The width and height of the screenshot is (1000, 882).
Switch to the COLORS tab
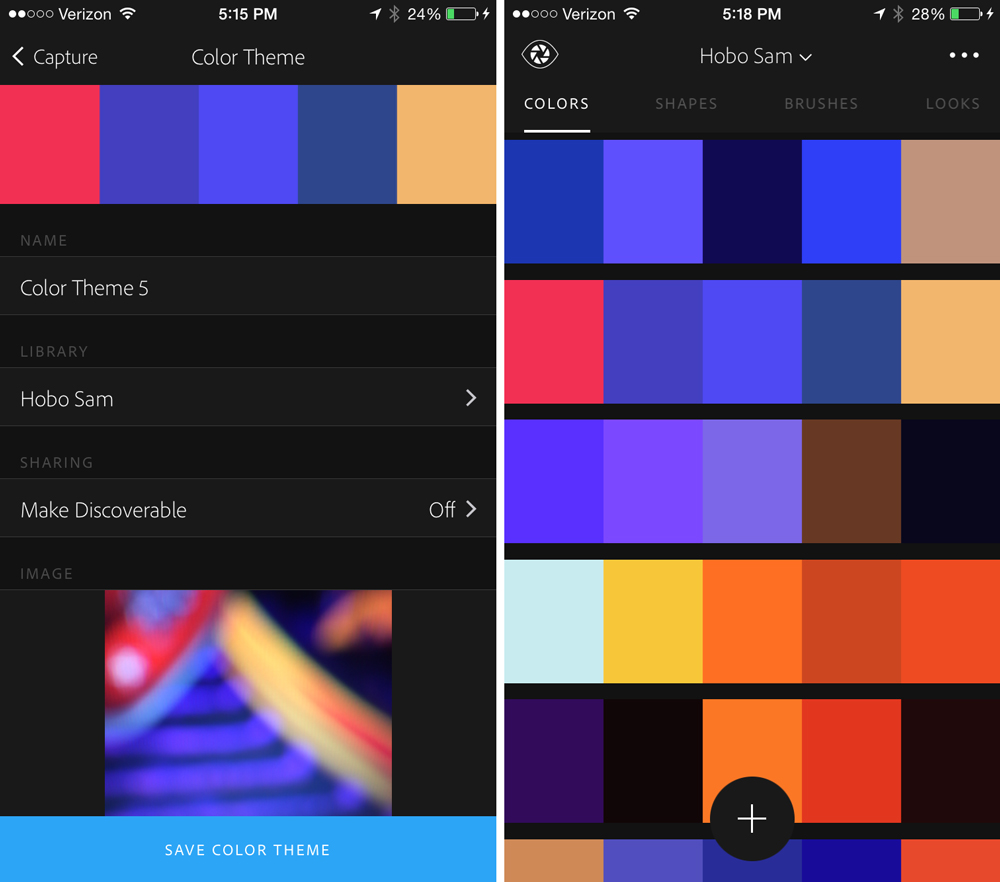[556, 104]
